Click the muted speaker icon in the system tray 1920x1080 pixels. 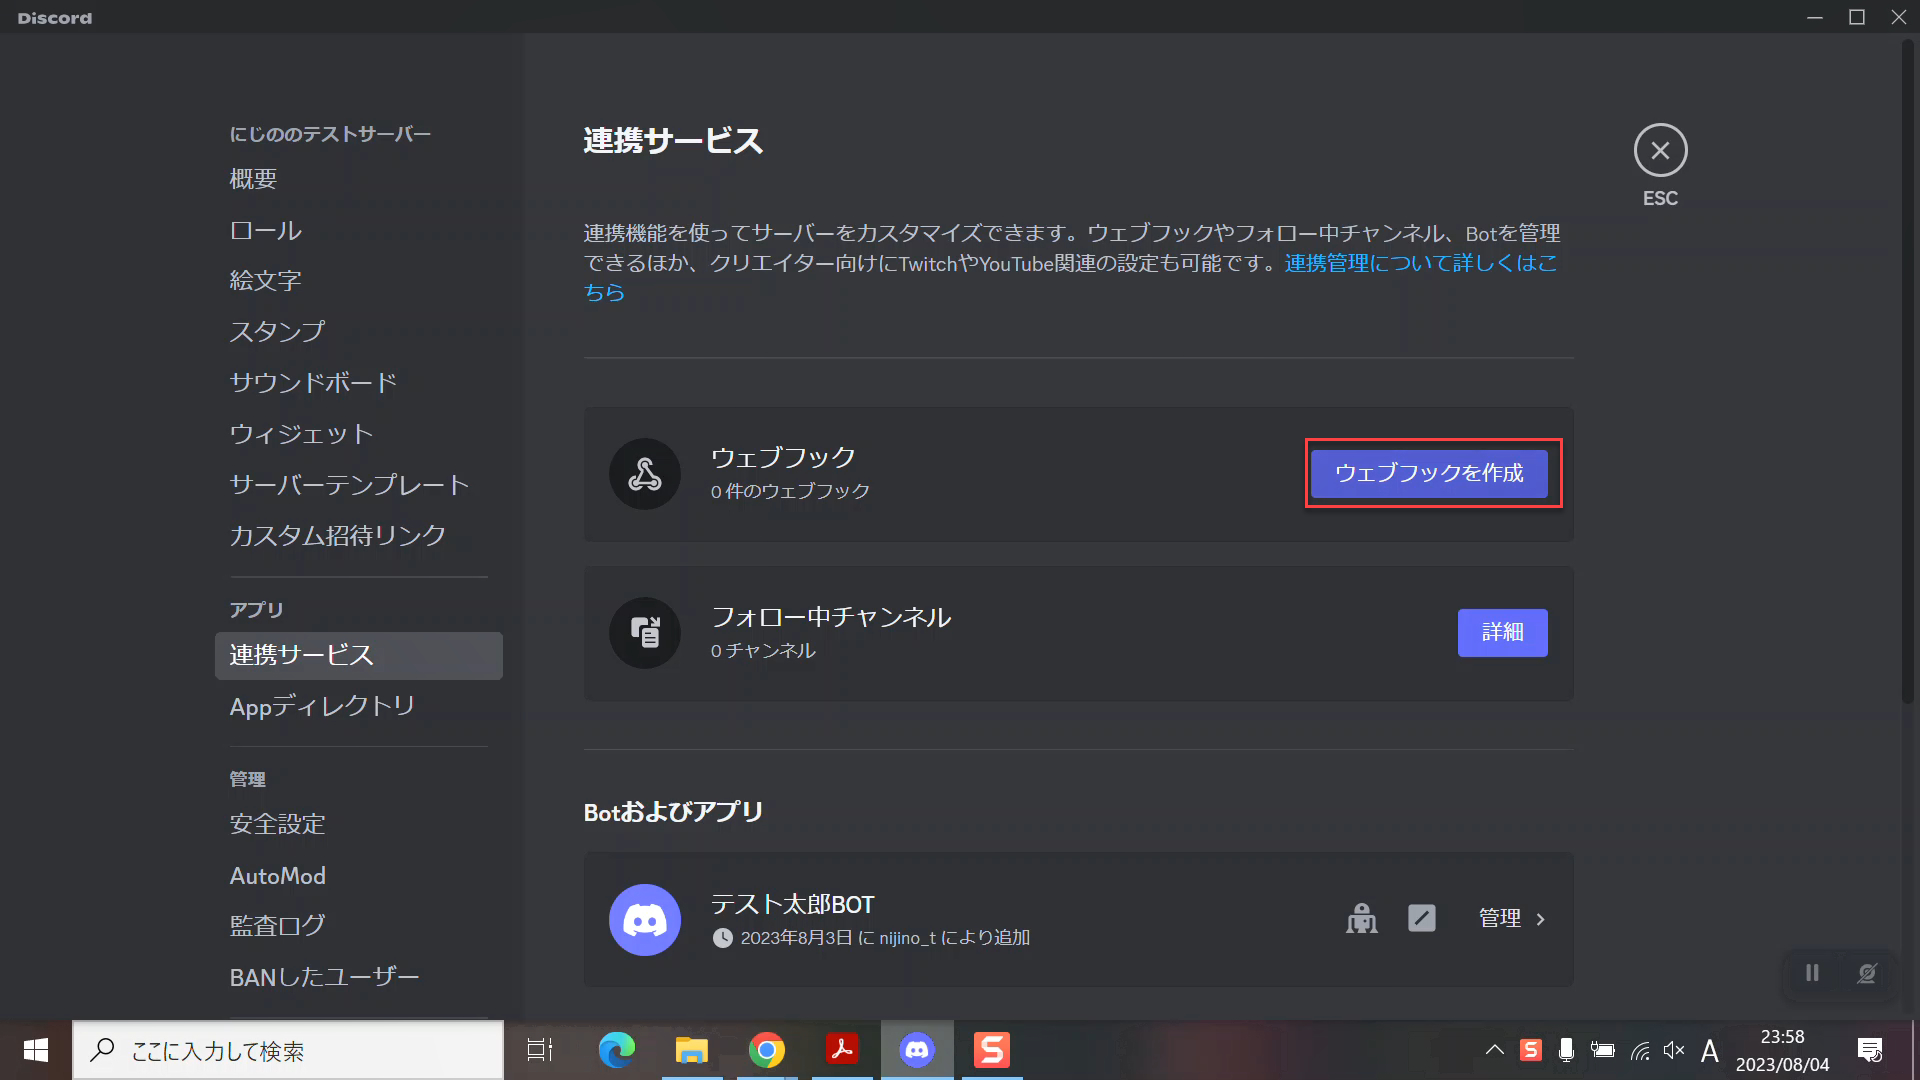point(1673,1050)
